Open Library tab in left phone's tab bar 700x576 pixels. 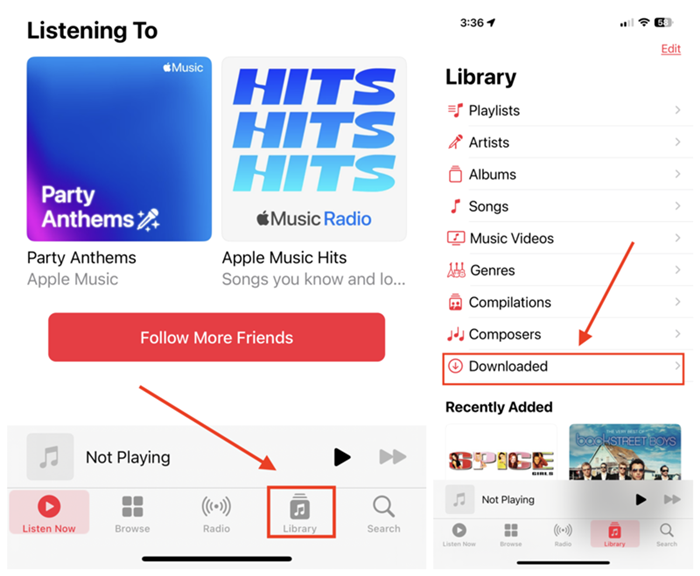(300, 513)
